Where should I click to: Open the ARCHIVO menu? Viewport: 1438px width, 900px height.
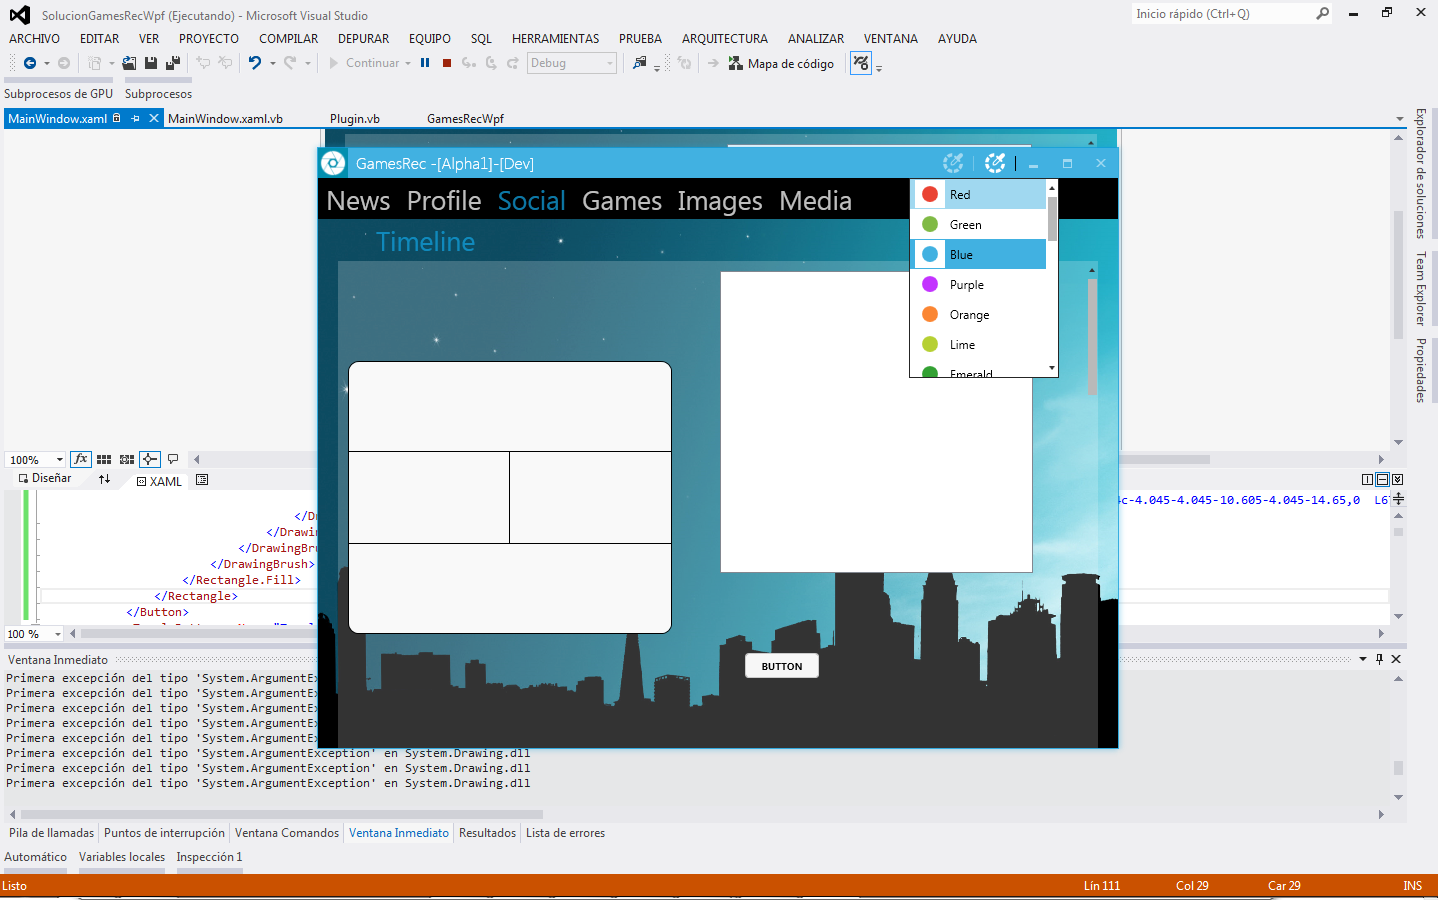(35, 39)
